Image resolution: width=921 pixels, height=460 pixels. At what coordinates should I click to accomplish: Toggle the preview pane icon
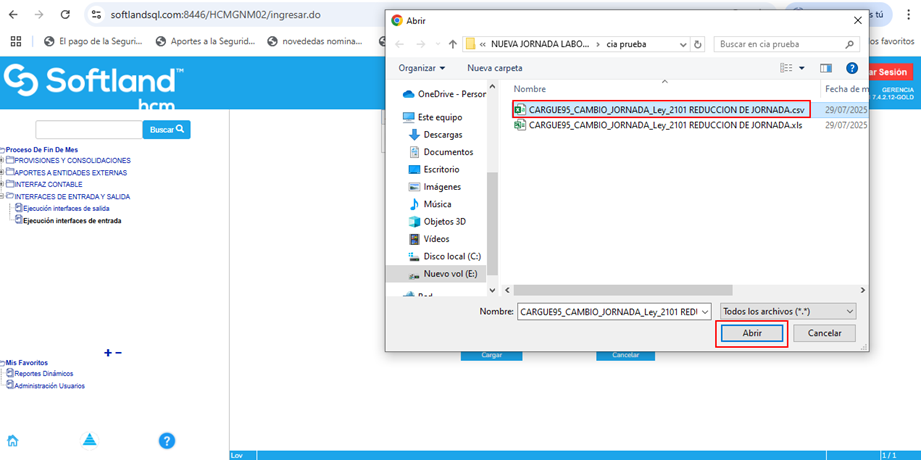[826, 68]
